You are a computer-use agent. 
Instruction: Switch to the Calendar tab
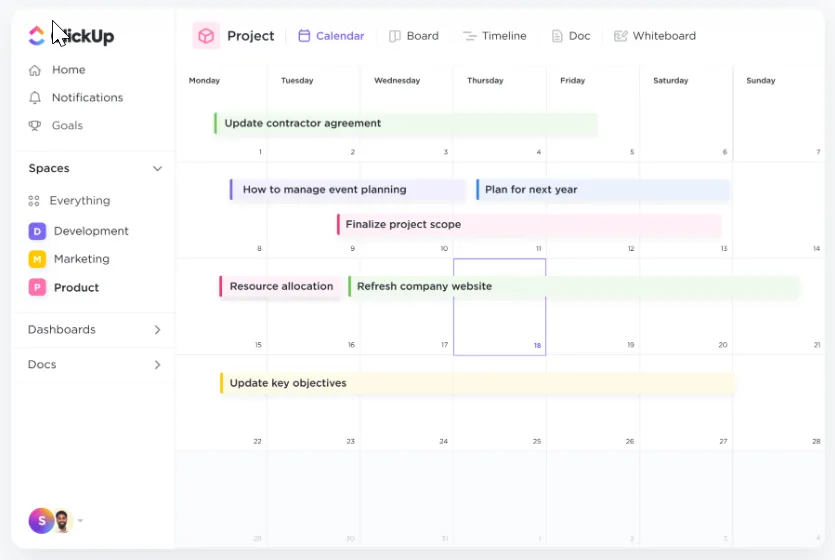pyautogui.click(x=331, y=36)
